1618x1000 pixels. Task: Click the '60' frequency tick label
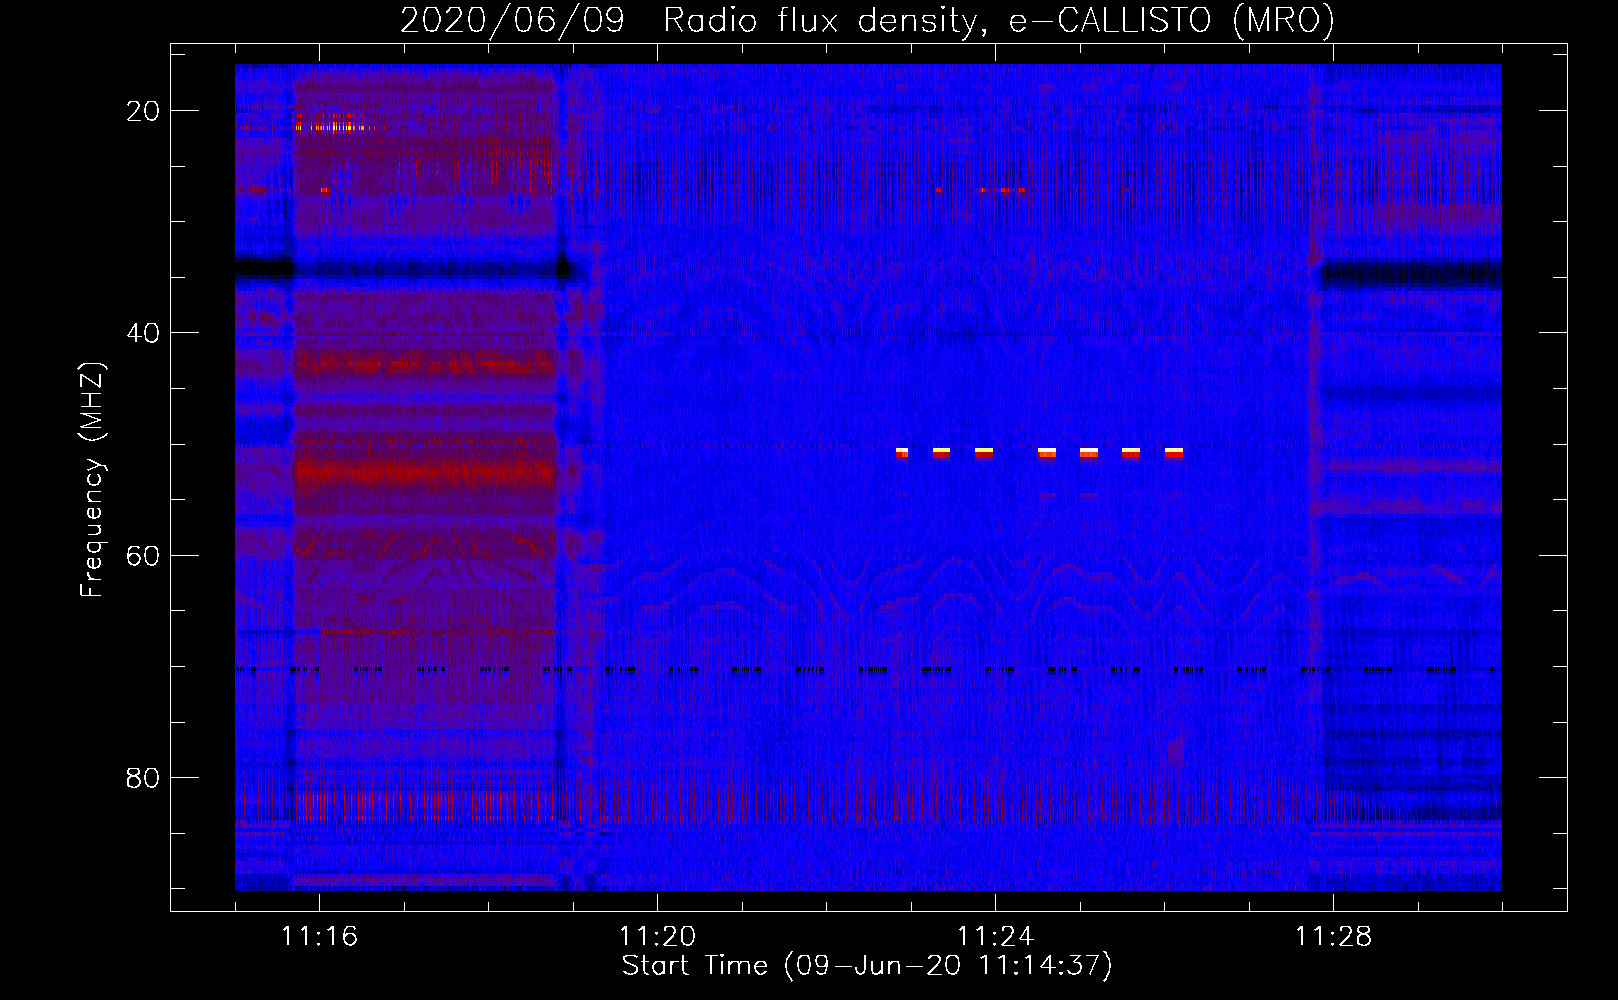[143, 555]
